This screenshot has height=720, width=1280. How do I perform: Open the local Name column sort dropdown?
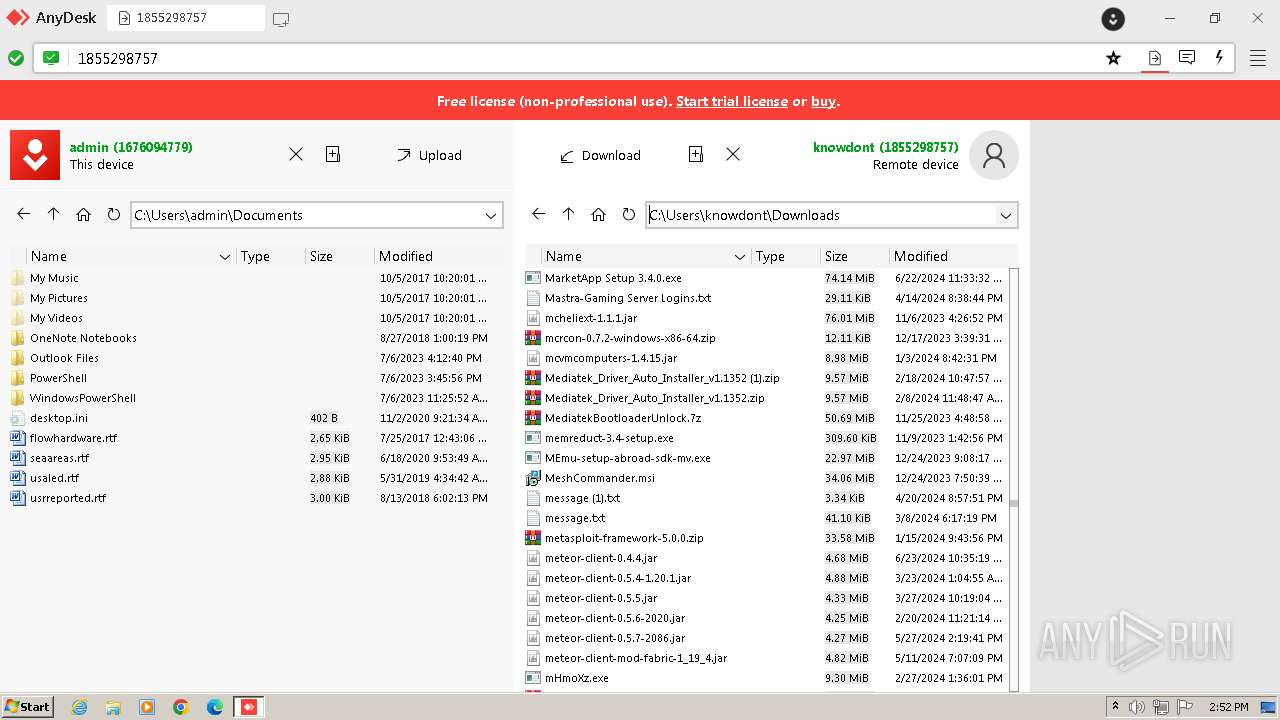pyautogui.click(x=225, y=257)
